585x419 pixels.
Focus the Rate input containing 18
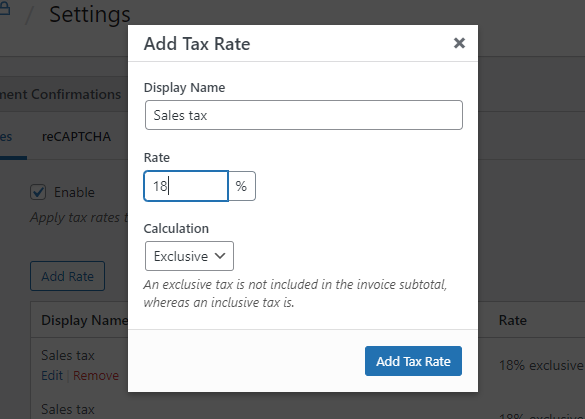tap(186, 186)
